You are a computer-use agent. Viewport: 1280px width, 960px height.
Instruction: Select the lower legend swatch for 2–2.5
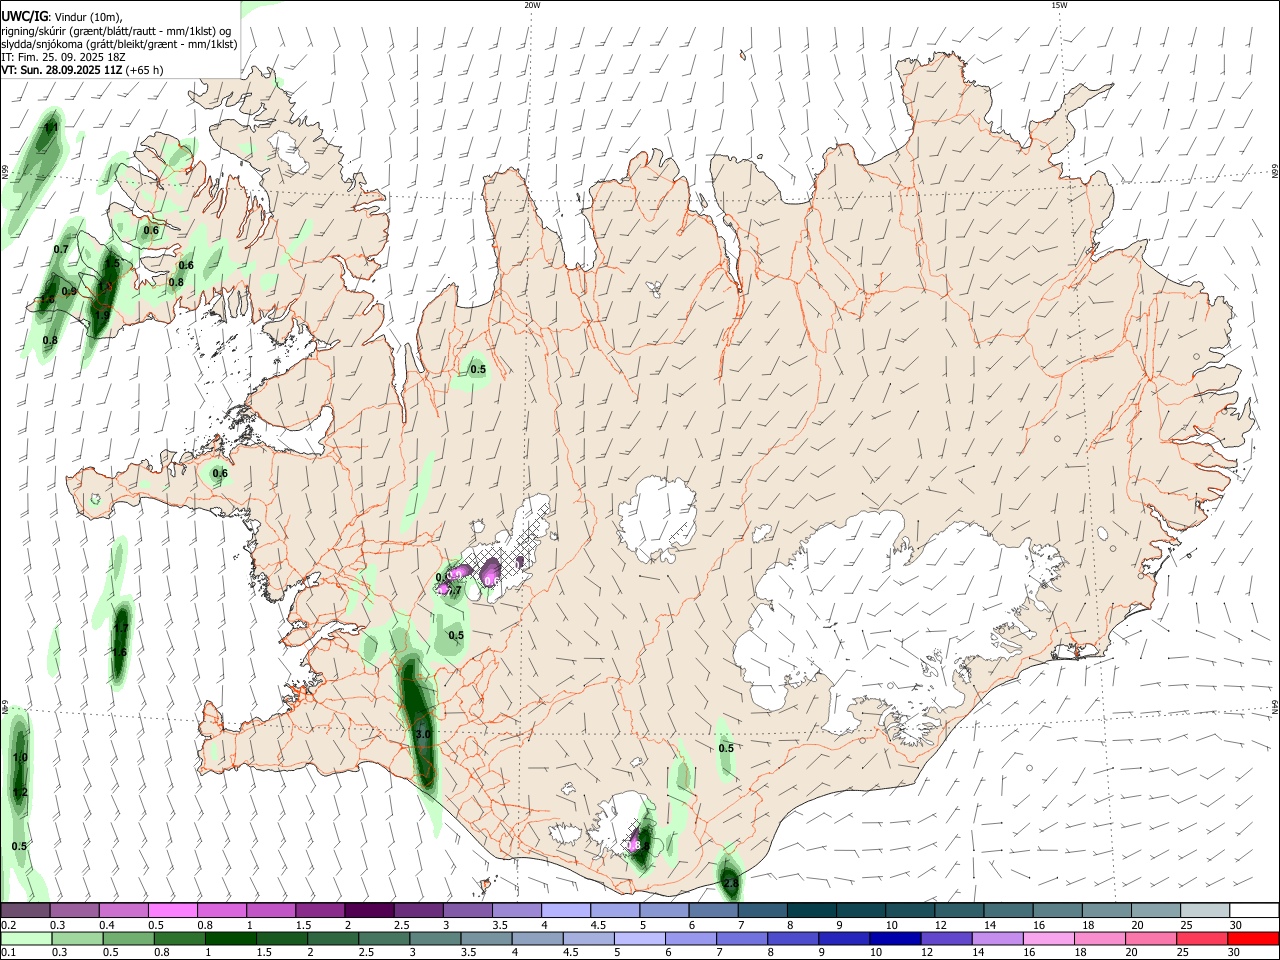[x=333, y=938]
